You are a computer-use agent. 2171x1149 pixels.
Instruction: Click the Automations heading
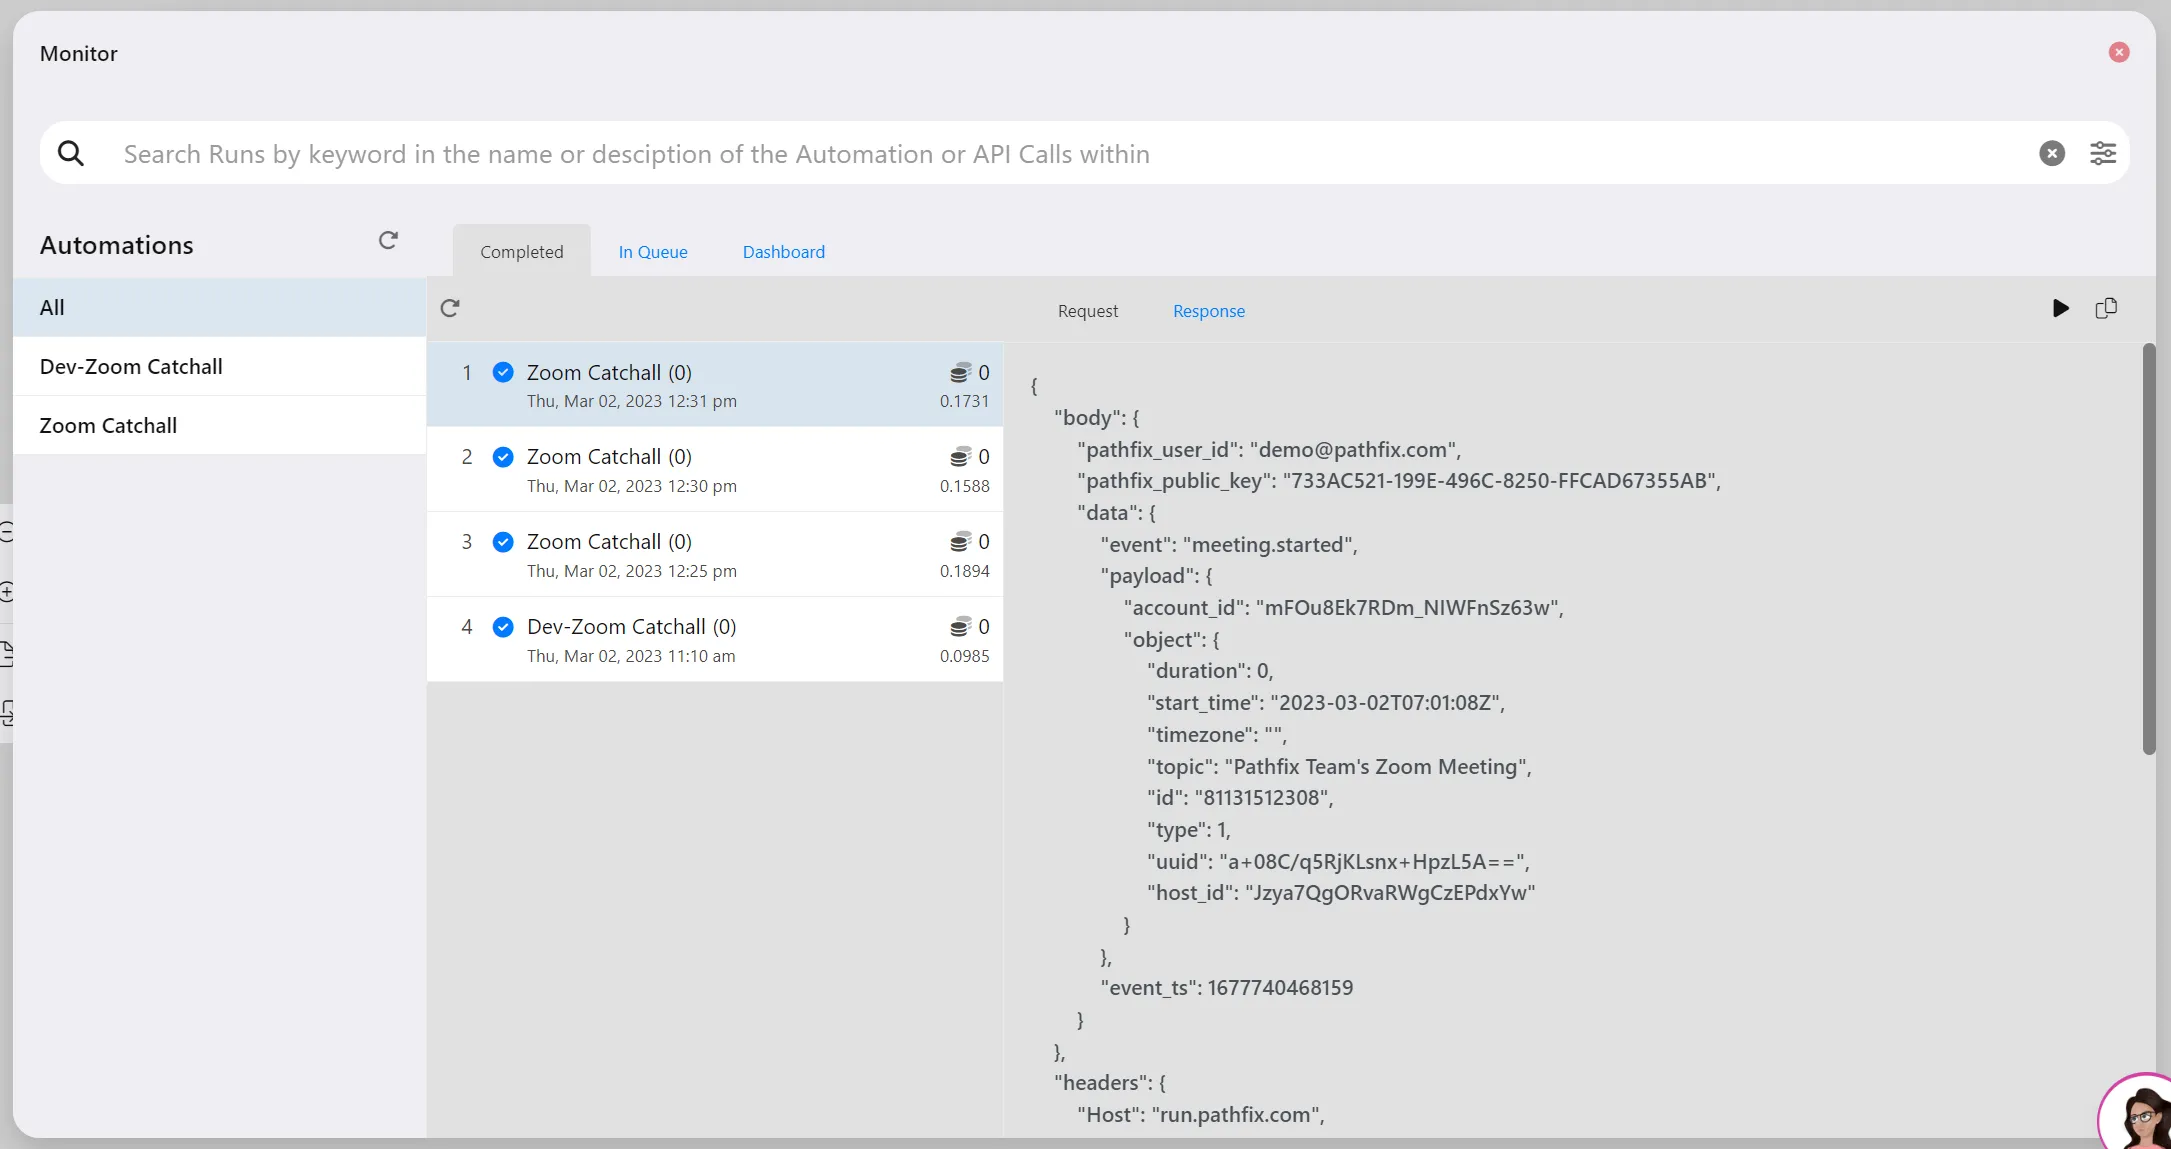[117, 245]
